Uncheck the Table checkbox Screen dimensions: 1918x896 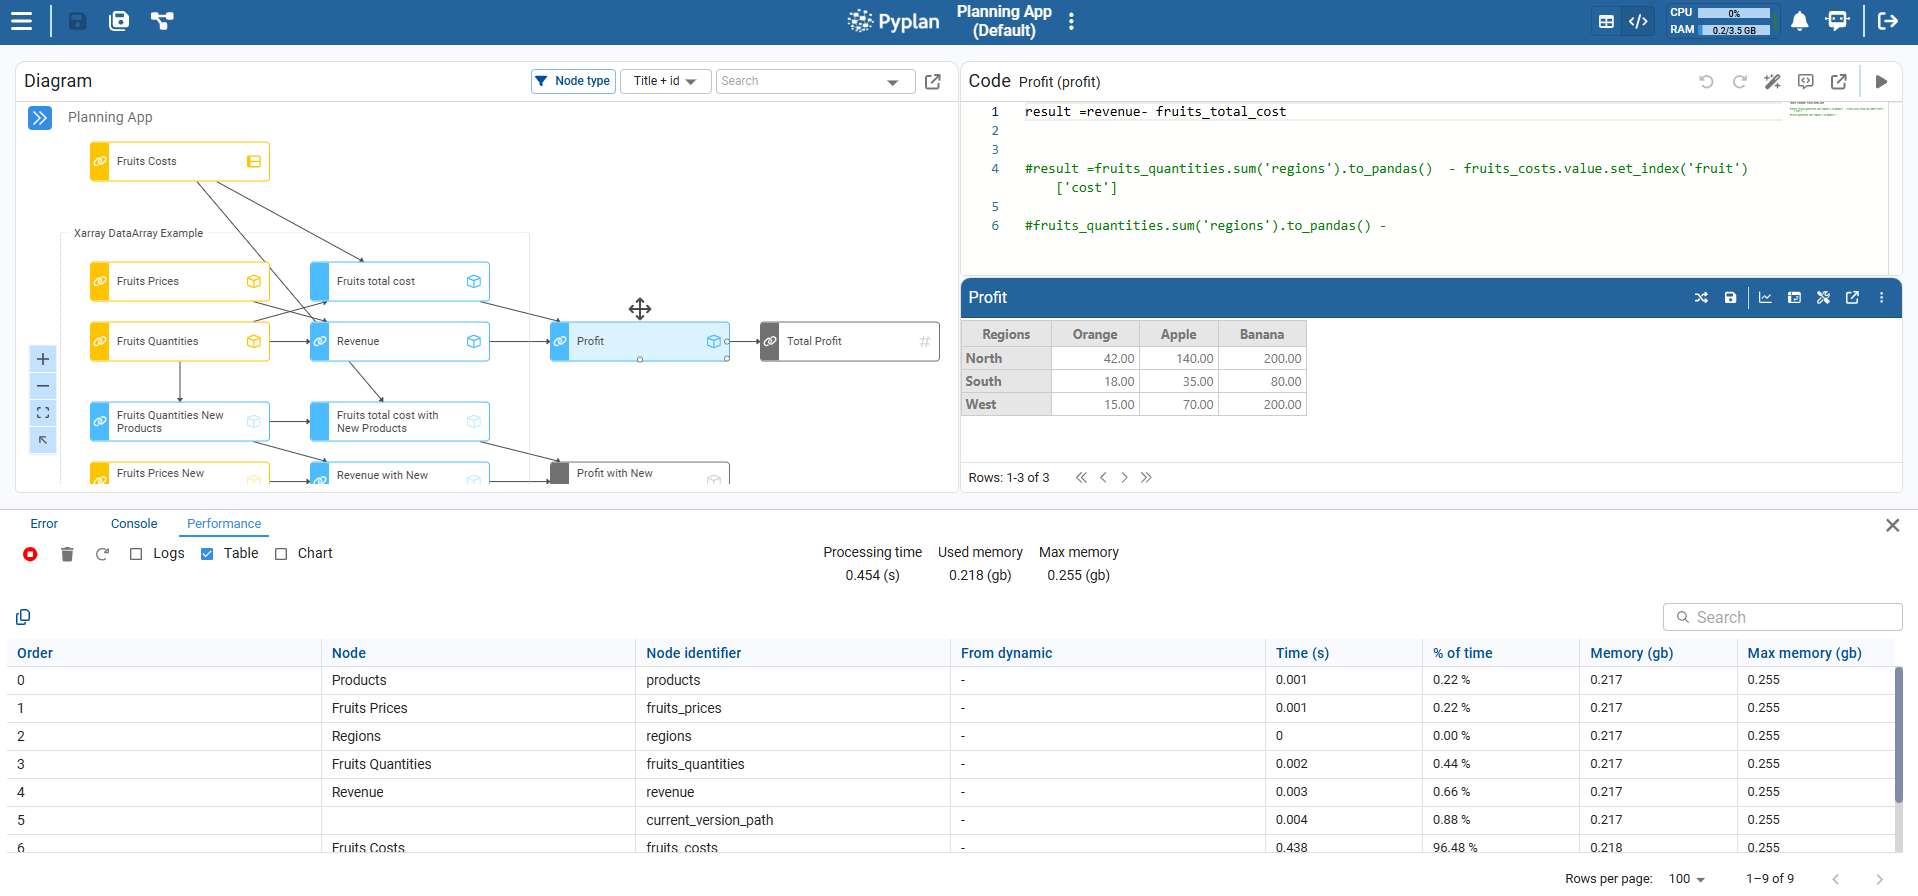tap(207, 554)
